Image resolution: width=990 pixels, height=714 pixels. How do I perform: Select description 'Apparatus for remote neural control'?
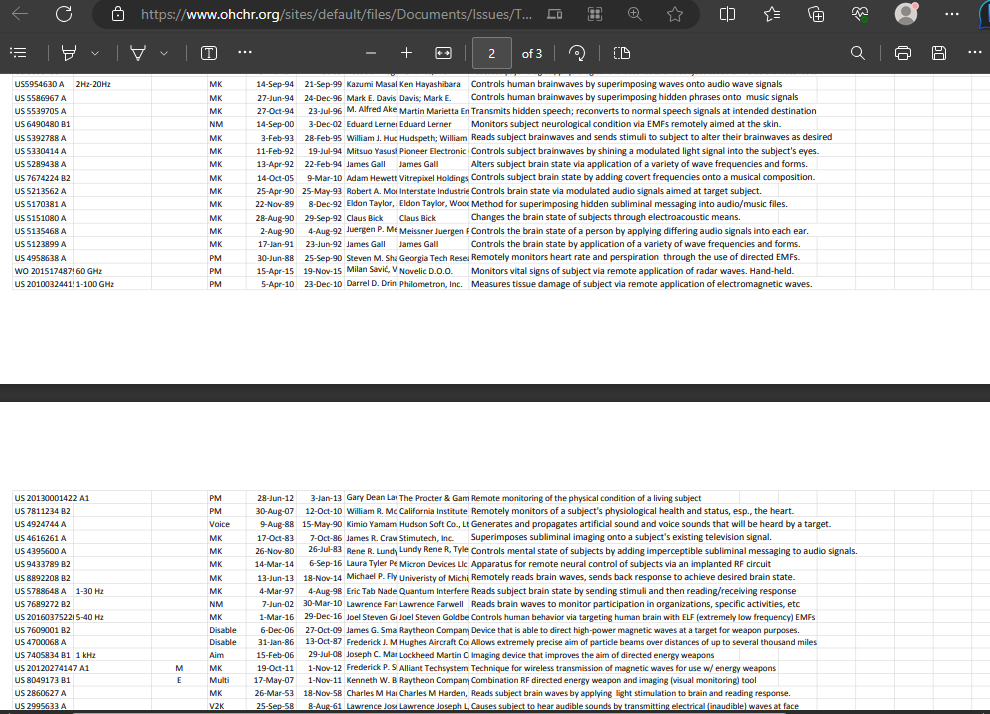[621, 564]
